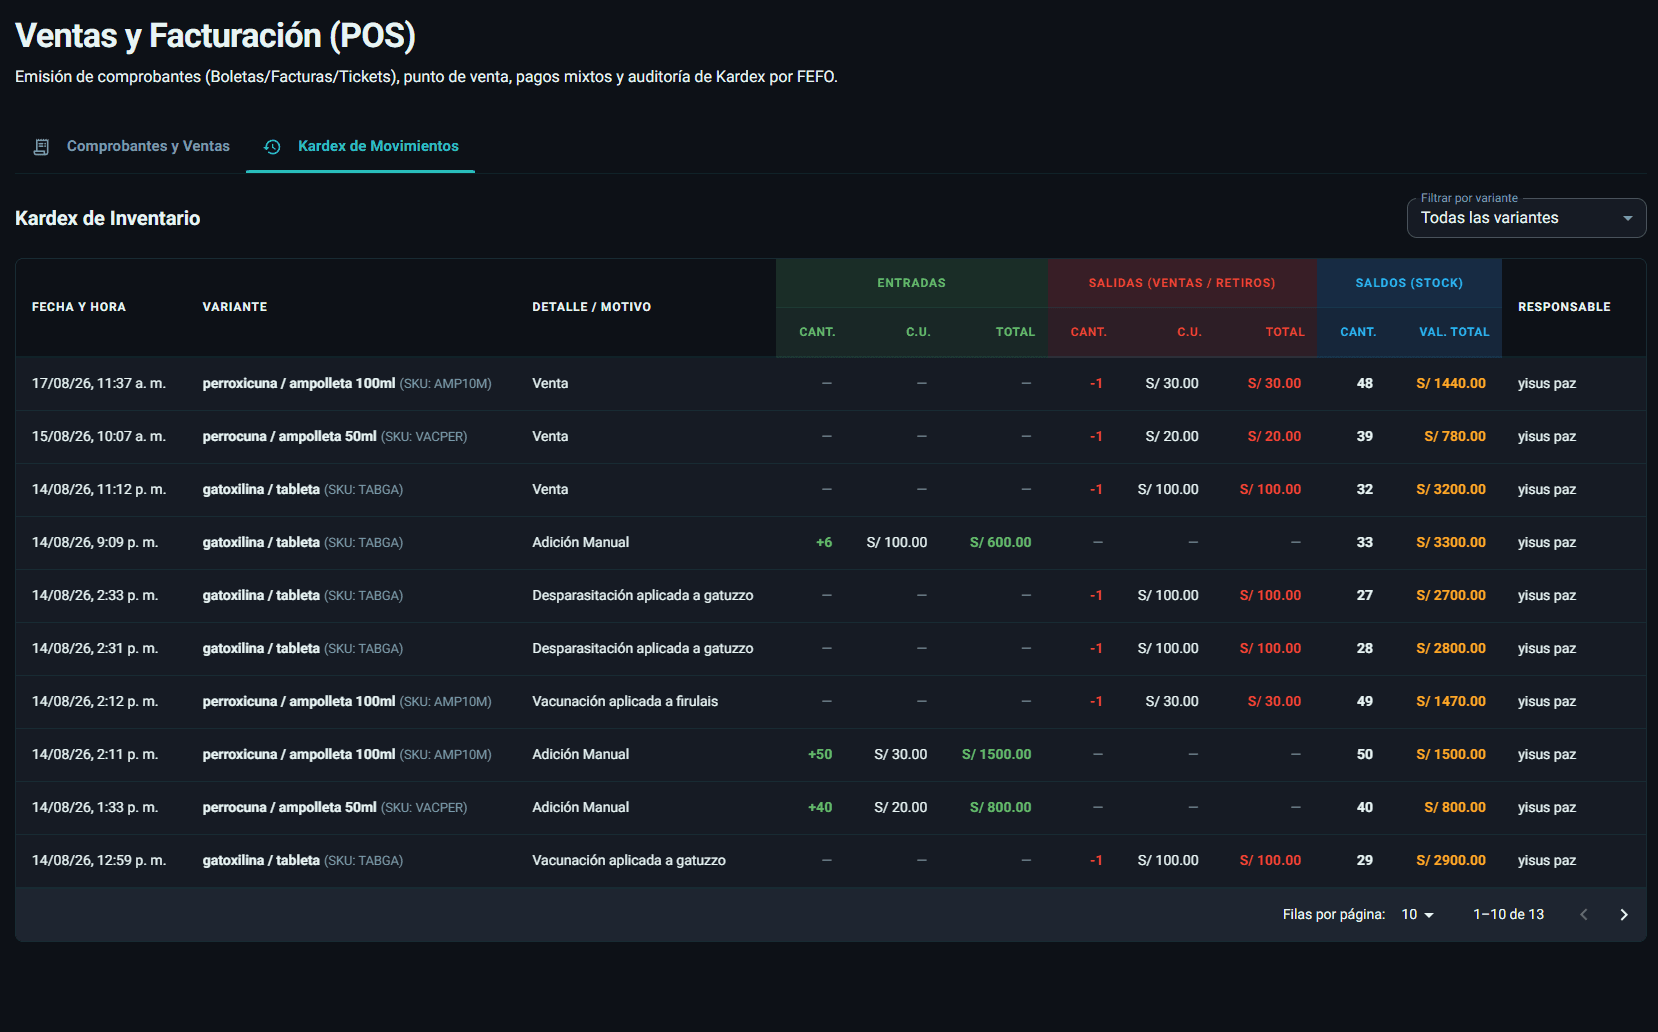This screenshot has height=1032, width=1658.
Task: Select the row dated 14/08/26, 11:12 p. m.
Action: pyautogui.click(x=830, y=489)
